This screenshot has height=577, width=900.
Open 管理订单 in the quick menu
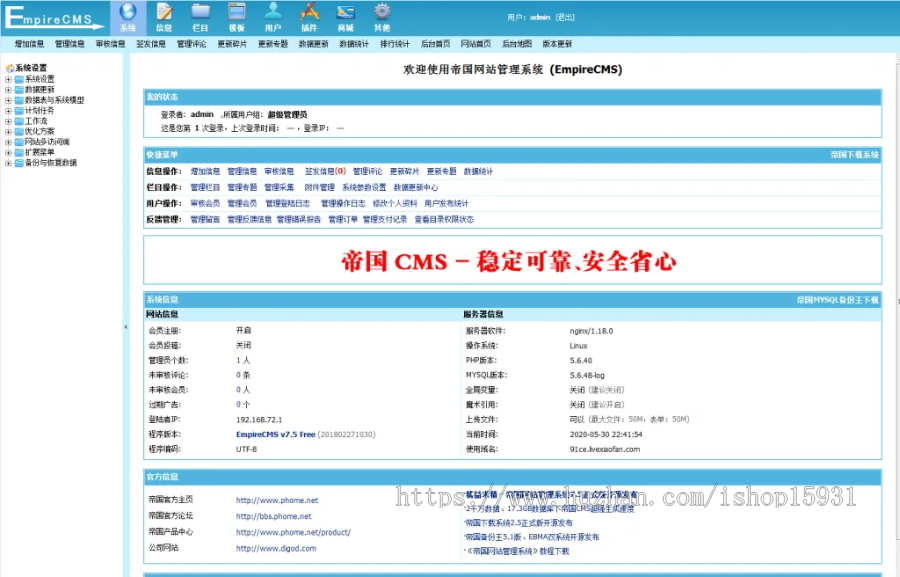coord(343,219)
